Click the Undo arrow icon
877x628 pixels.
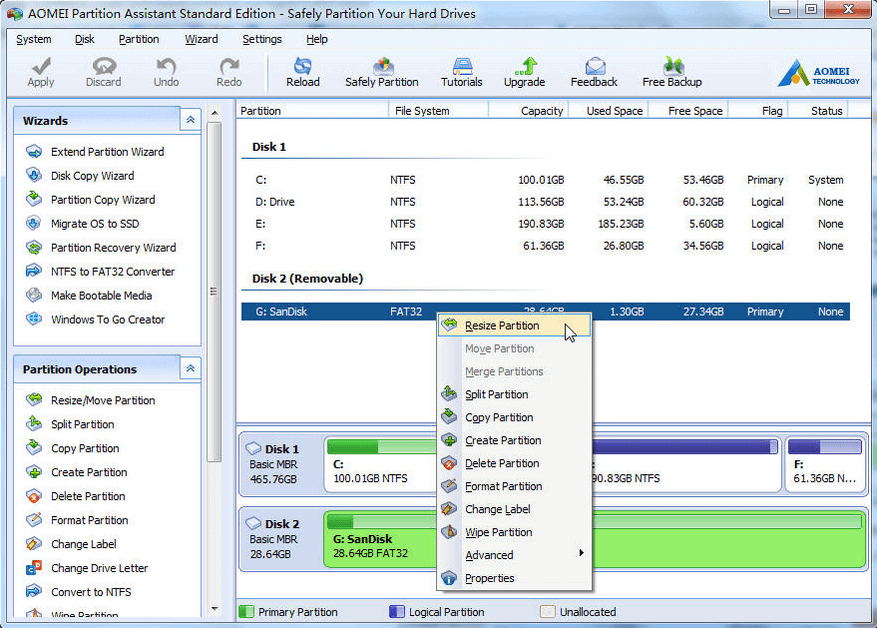[166, 67]
